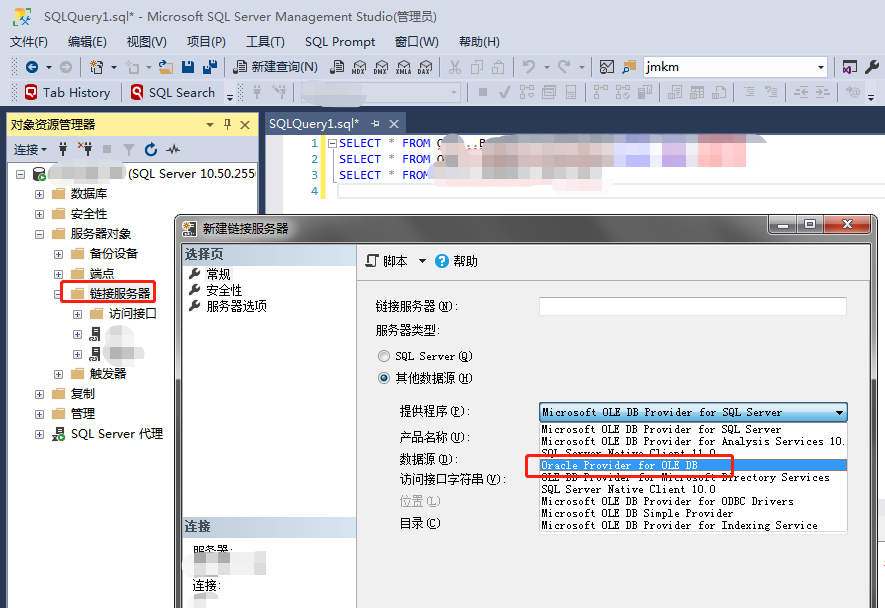Select the SQL Server(Q) radio button
885x608 pixels.
[384, 356]
